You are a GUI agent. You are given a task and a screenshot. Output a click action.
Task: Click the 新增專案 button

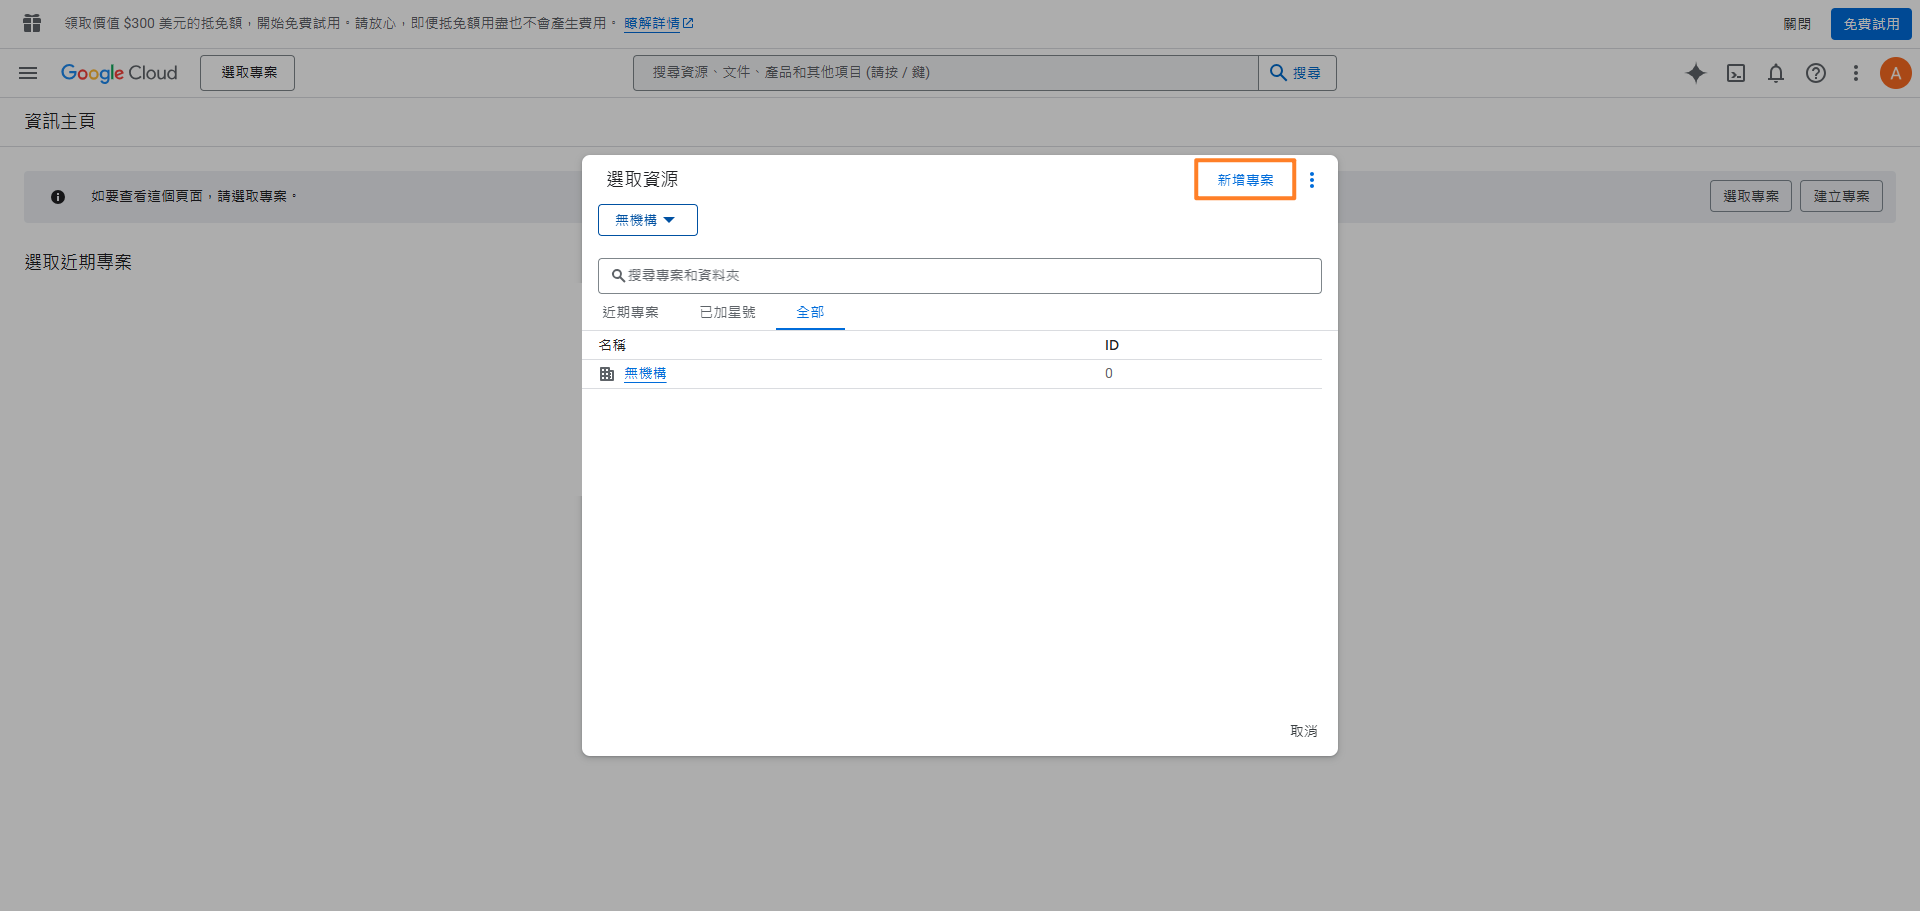(1245, 180)
